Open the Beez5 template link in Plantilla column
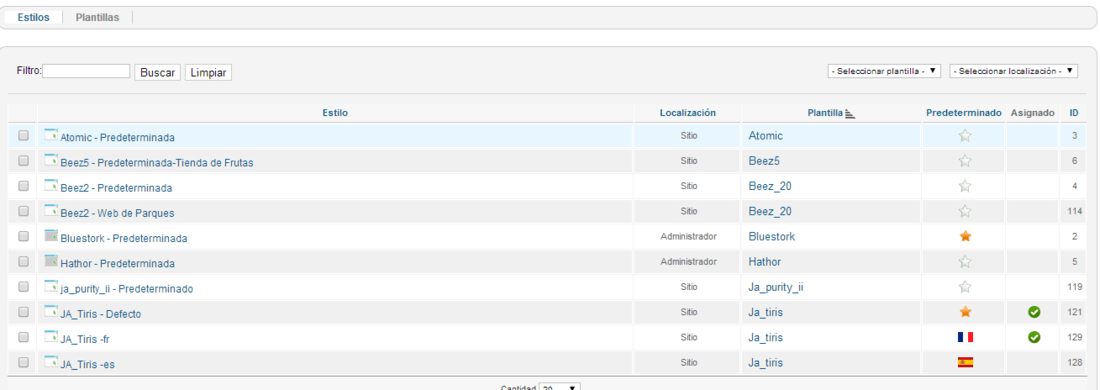 [x=764, y=161]
